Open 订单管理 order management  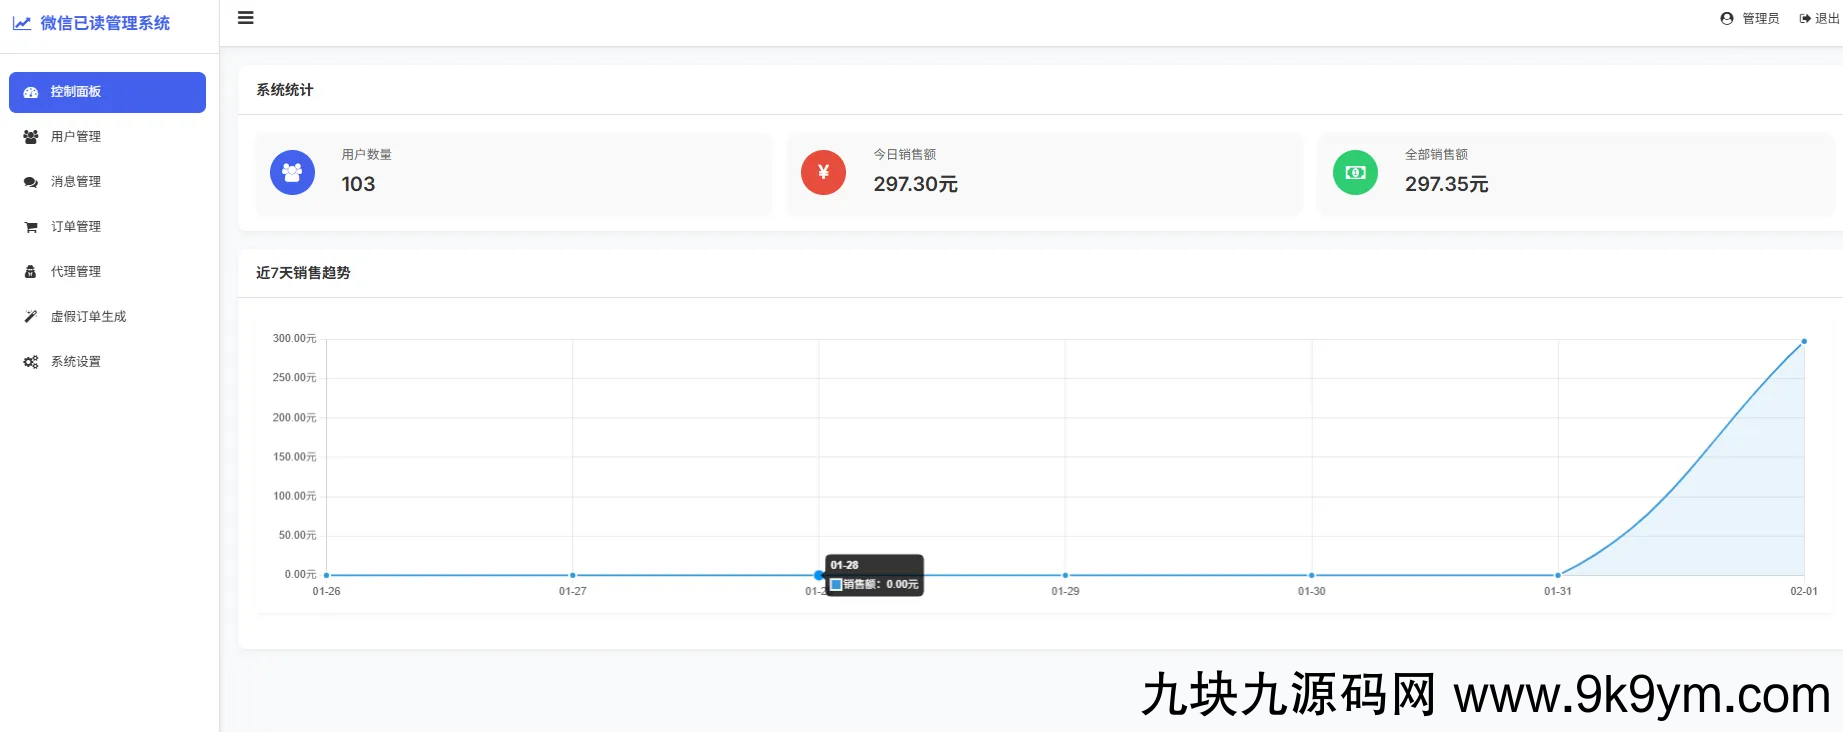[76, 227]
